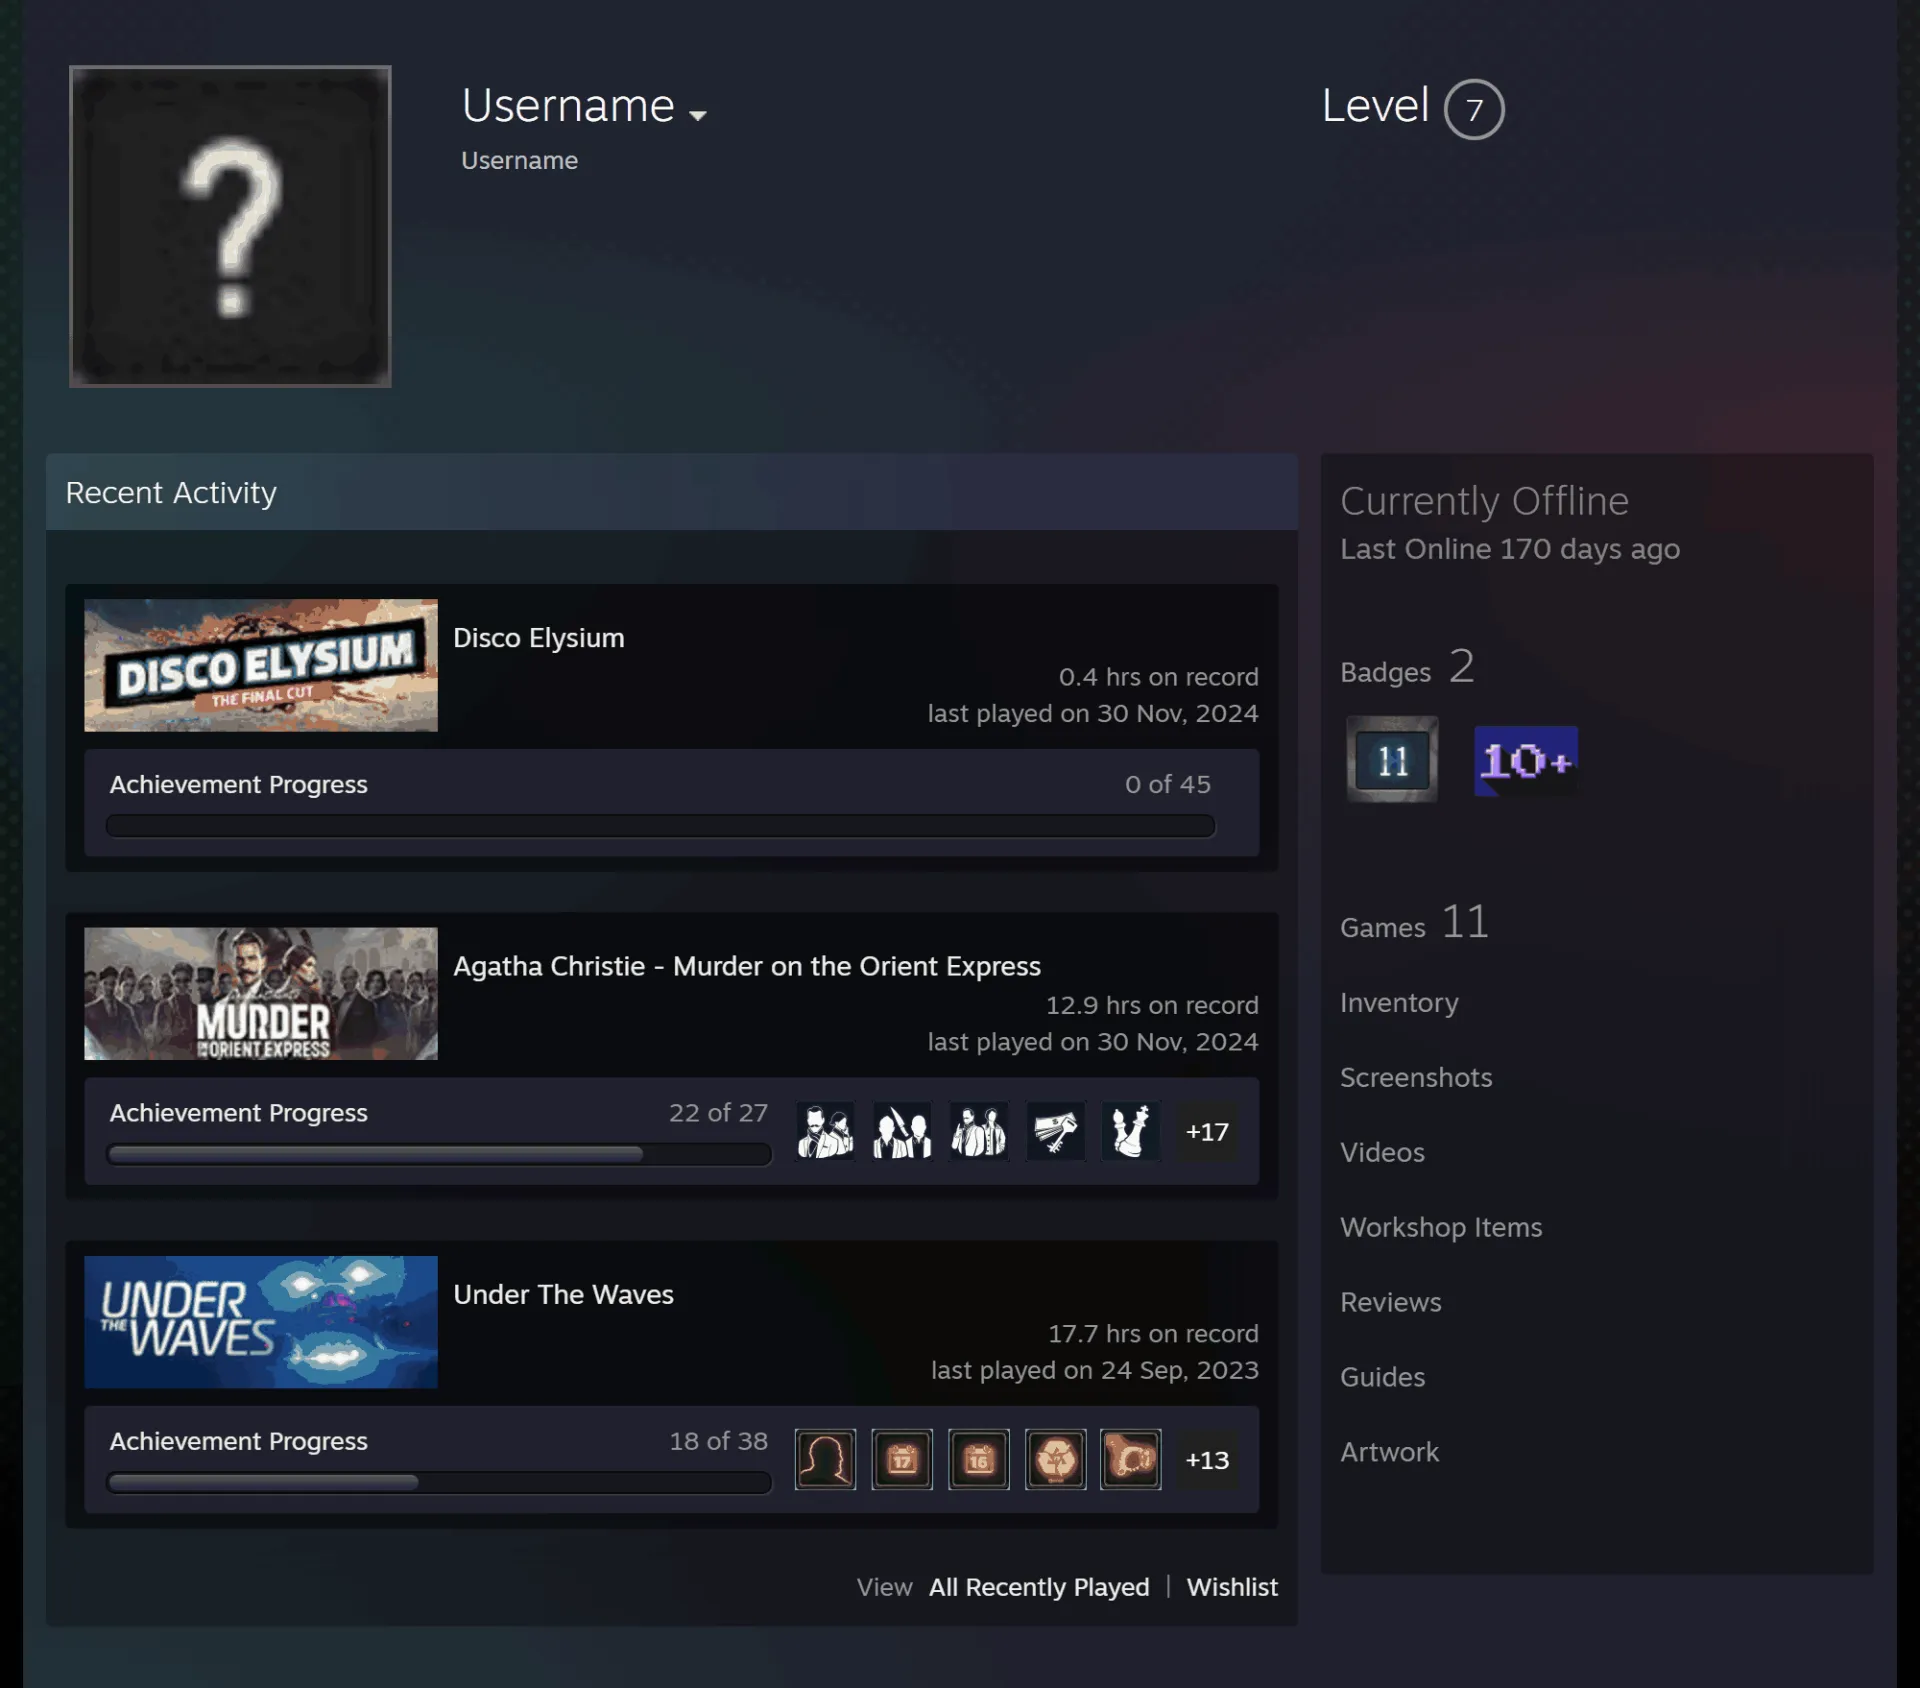This screenshot has height=1688, width=1920.
Task: Open the Disco Elysium game banner
Action: pos(261,665)
